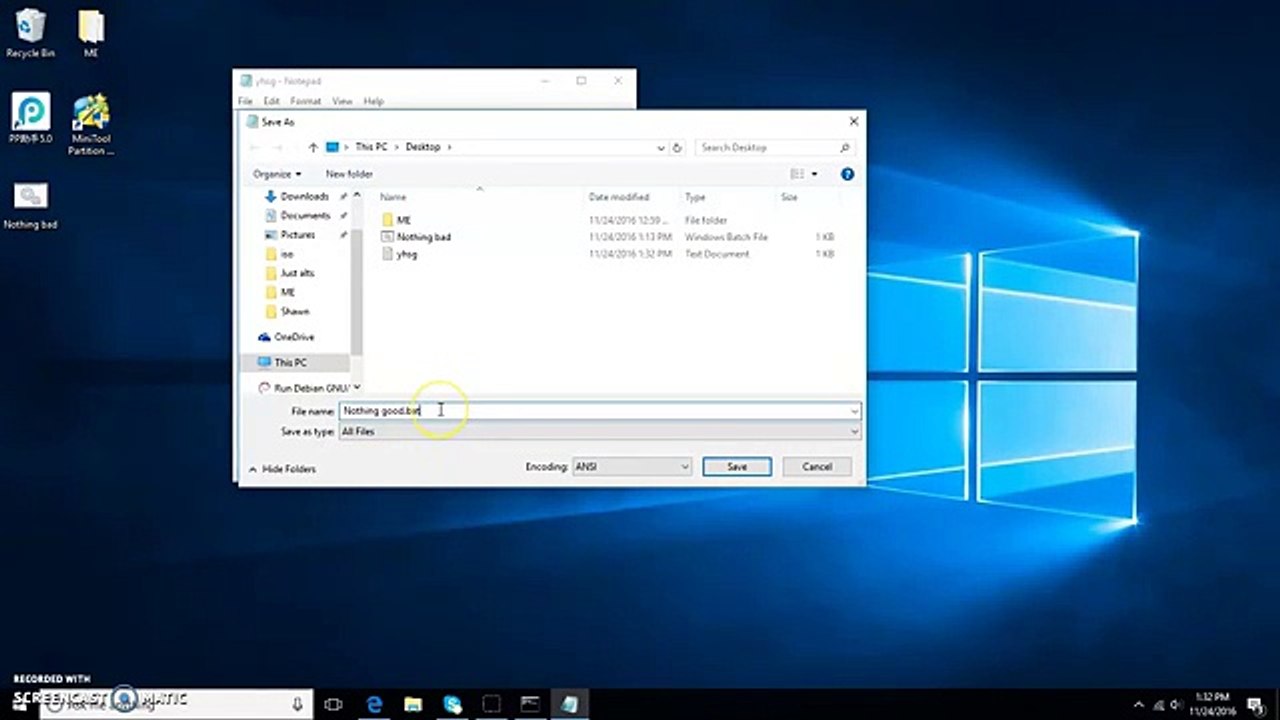Click the This PC icon in address bar
Viewport: 1280px width, 720px height.
tap(332, 147)
